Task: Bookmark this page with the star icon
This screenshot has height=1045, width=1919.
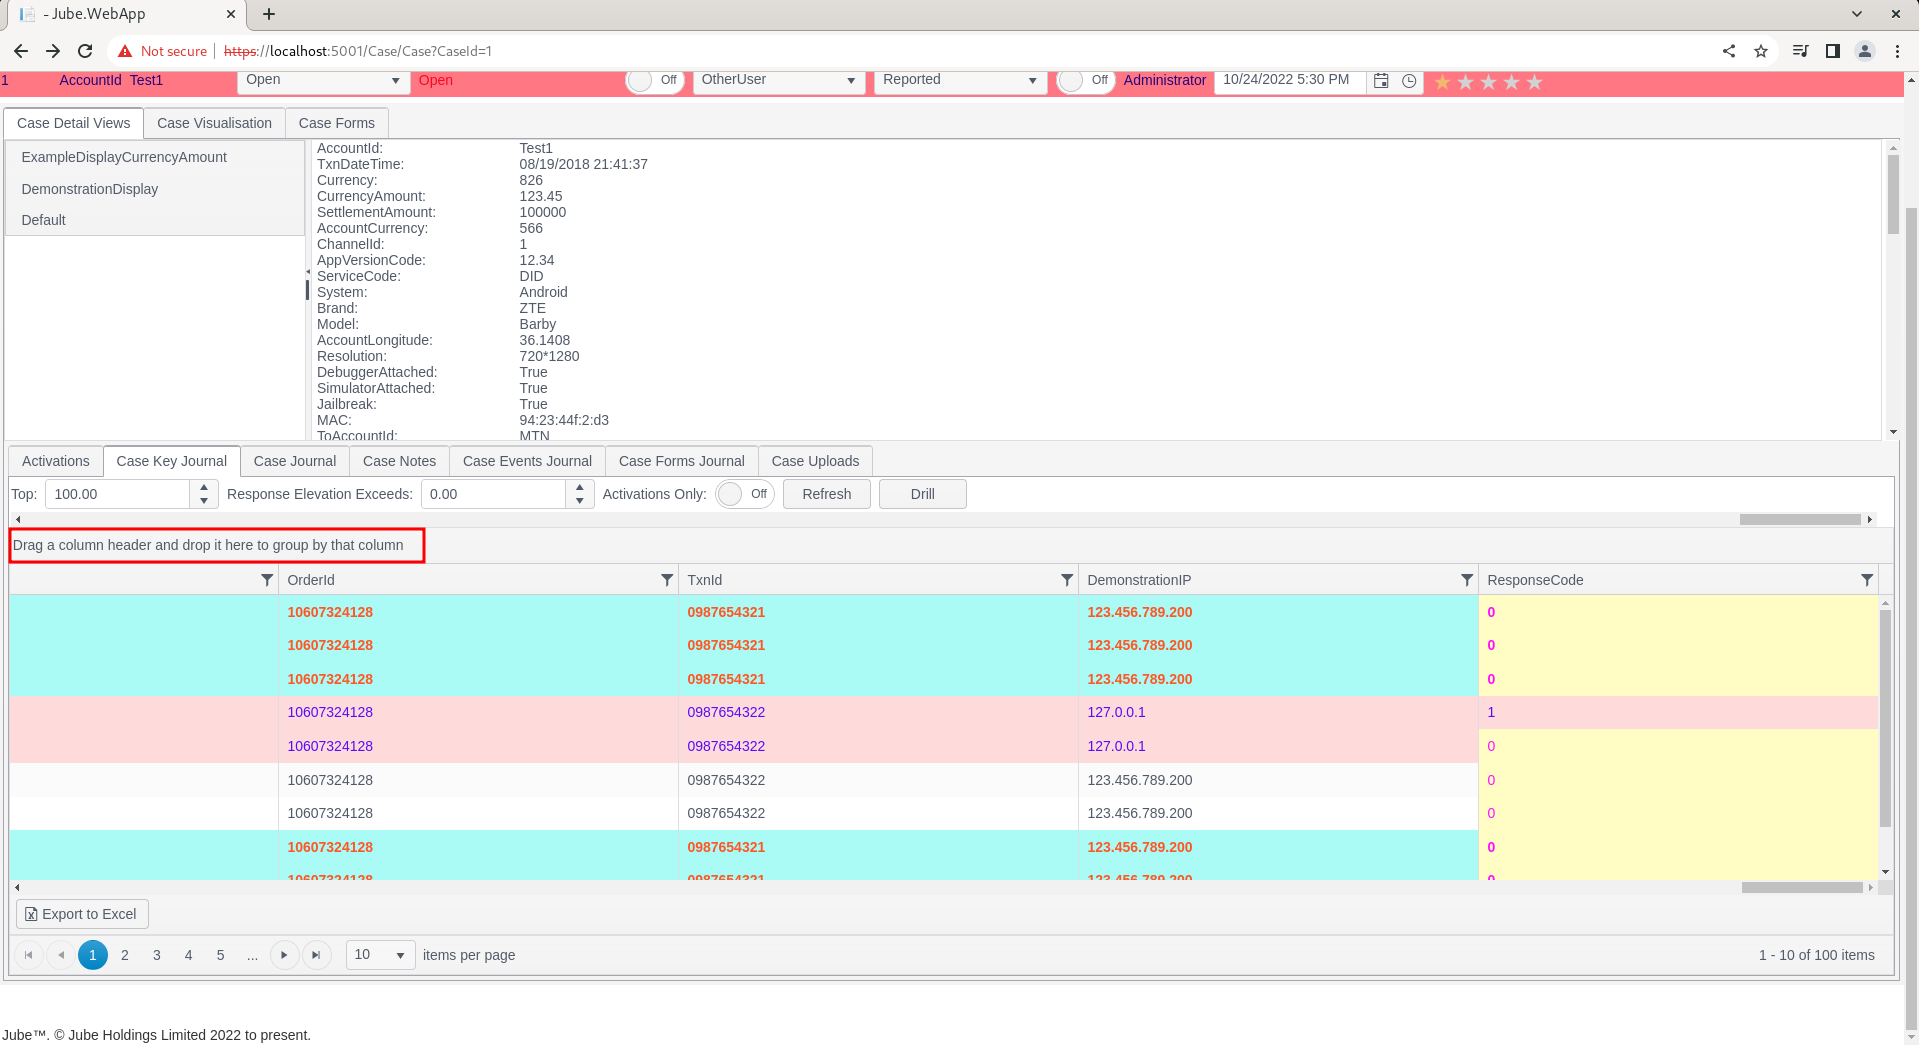Action: (1761, 51)
